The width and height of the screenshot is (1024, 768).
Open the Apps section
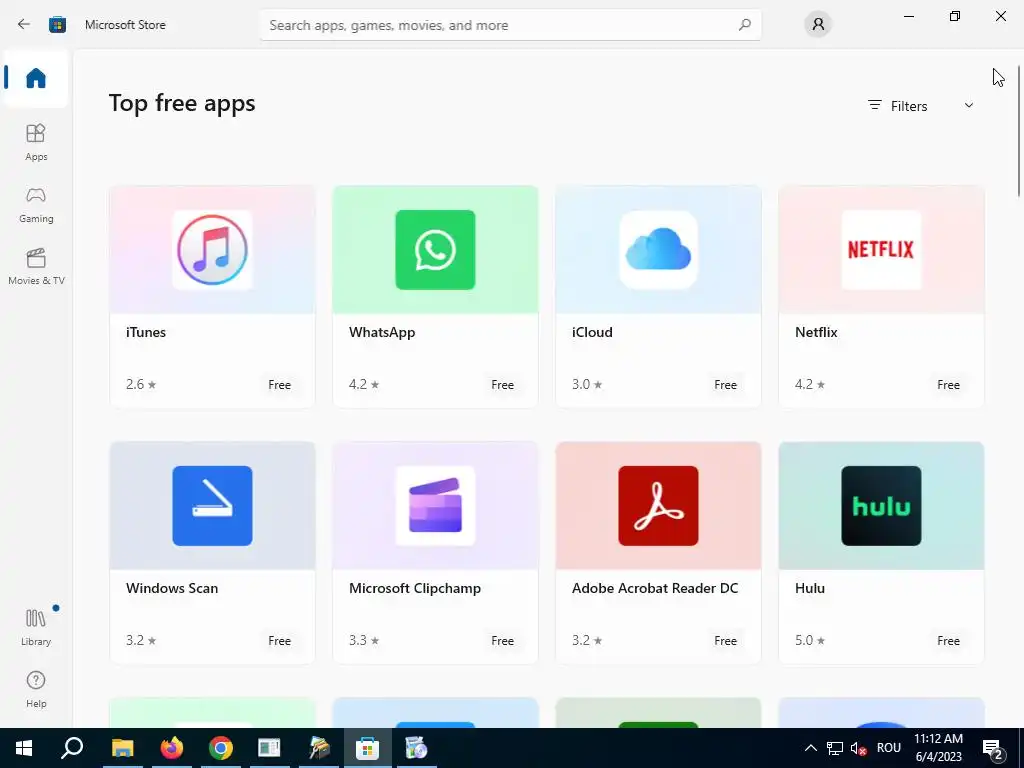[36, 142]
